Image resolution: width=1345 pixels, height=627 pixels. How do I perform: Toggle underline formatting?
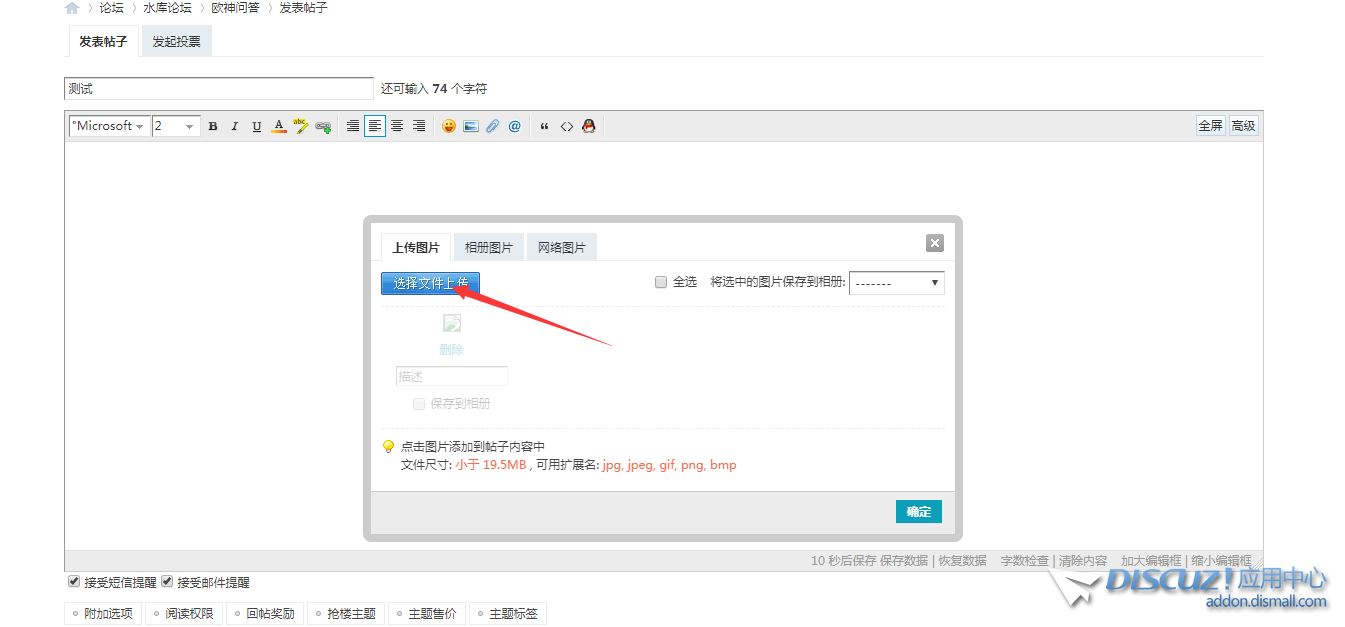click(257, 126)
